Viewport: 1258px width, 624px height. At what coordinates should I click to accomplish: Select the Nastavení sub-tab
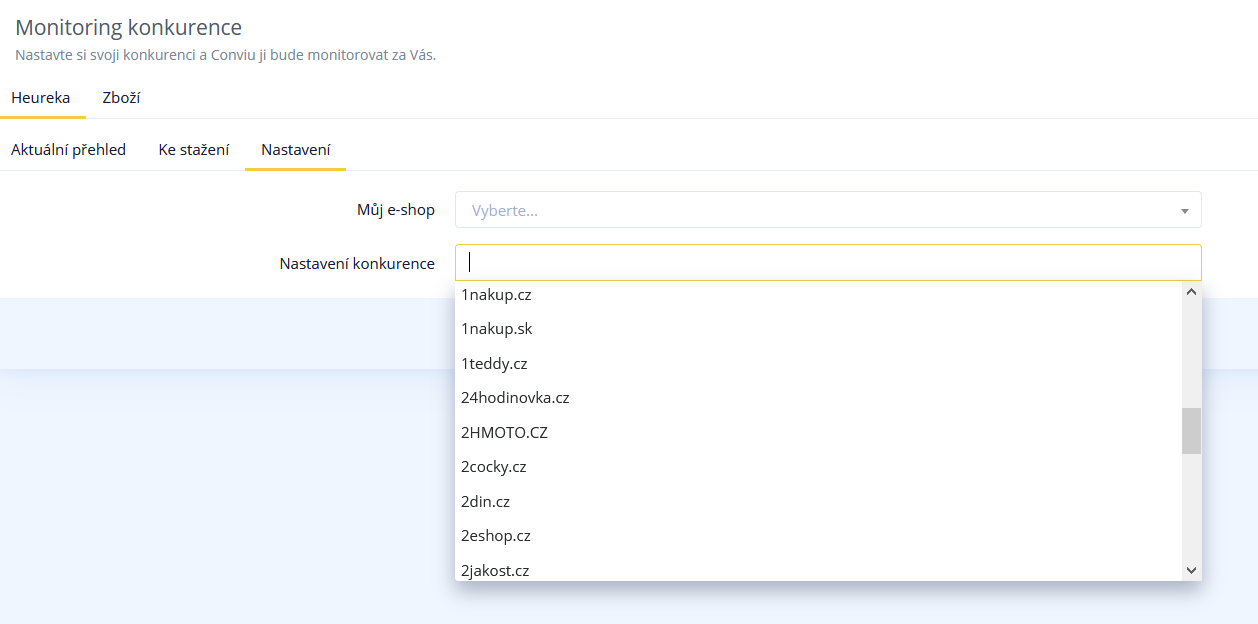coord(295,150)
